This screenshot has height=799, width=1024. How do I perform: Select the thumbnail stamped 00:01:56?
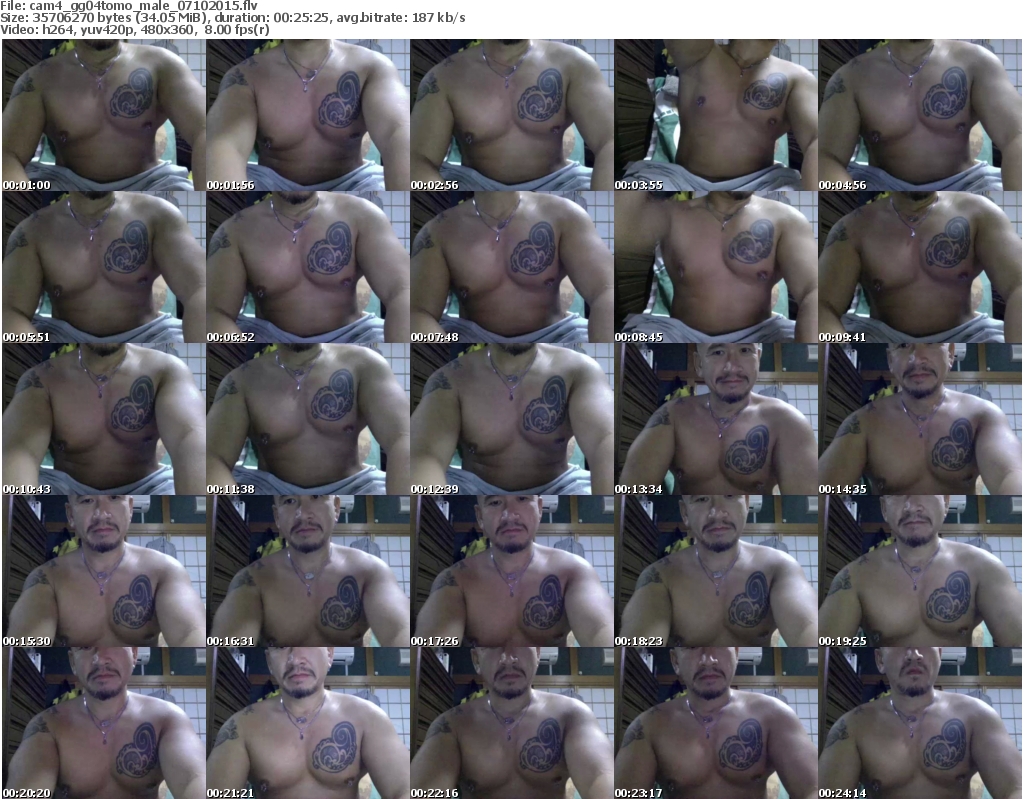point(308,115)
